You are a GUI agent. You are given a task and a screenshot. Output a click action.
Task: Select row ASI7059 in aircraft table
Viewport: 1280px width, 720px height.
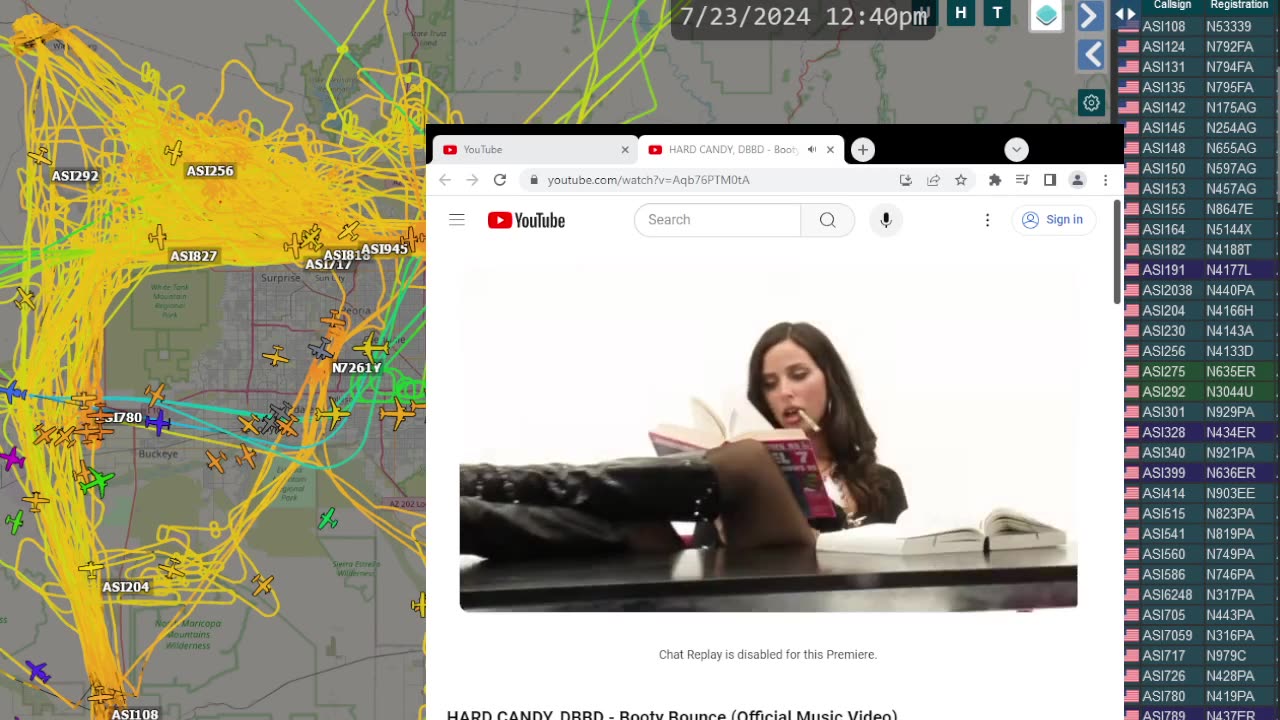tap(1198, 635)
